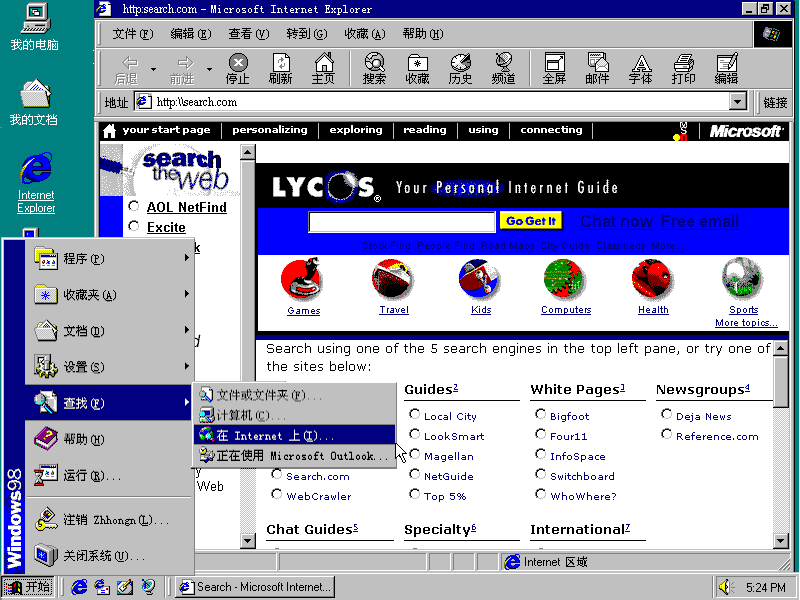Click the Print (打印) toolbar icon
The width and height of the screenshot is (800, 600).
685,67
